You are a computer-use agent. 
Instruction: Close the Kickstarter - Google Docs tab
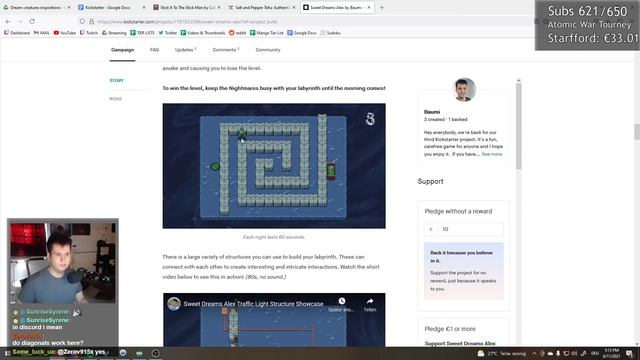[x=143, y=7]
